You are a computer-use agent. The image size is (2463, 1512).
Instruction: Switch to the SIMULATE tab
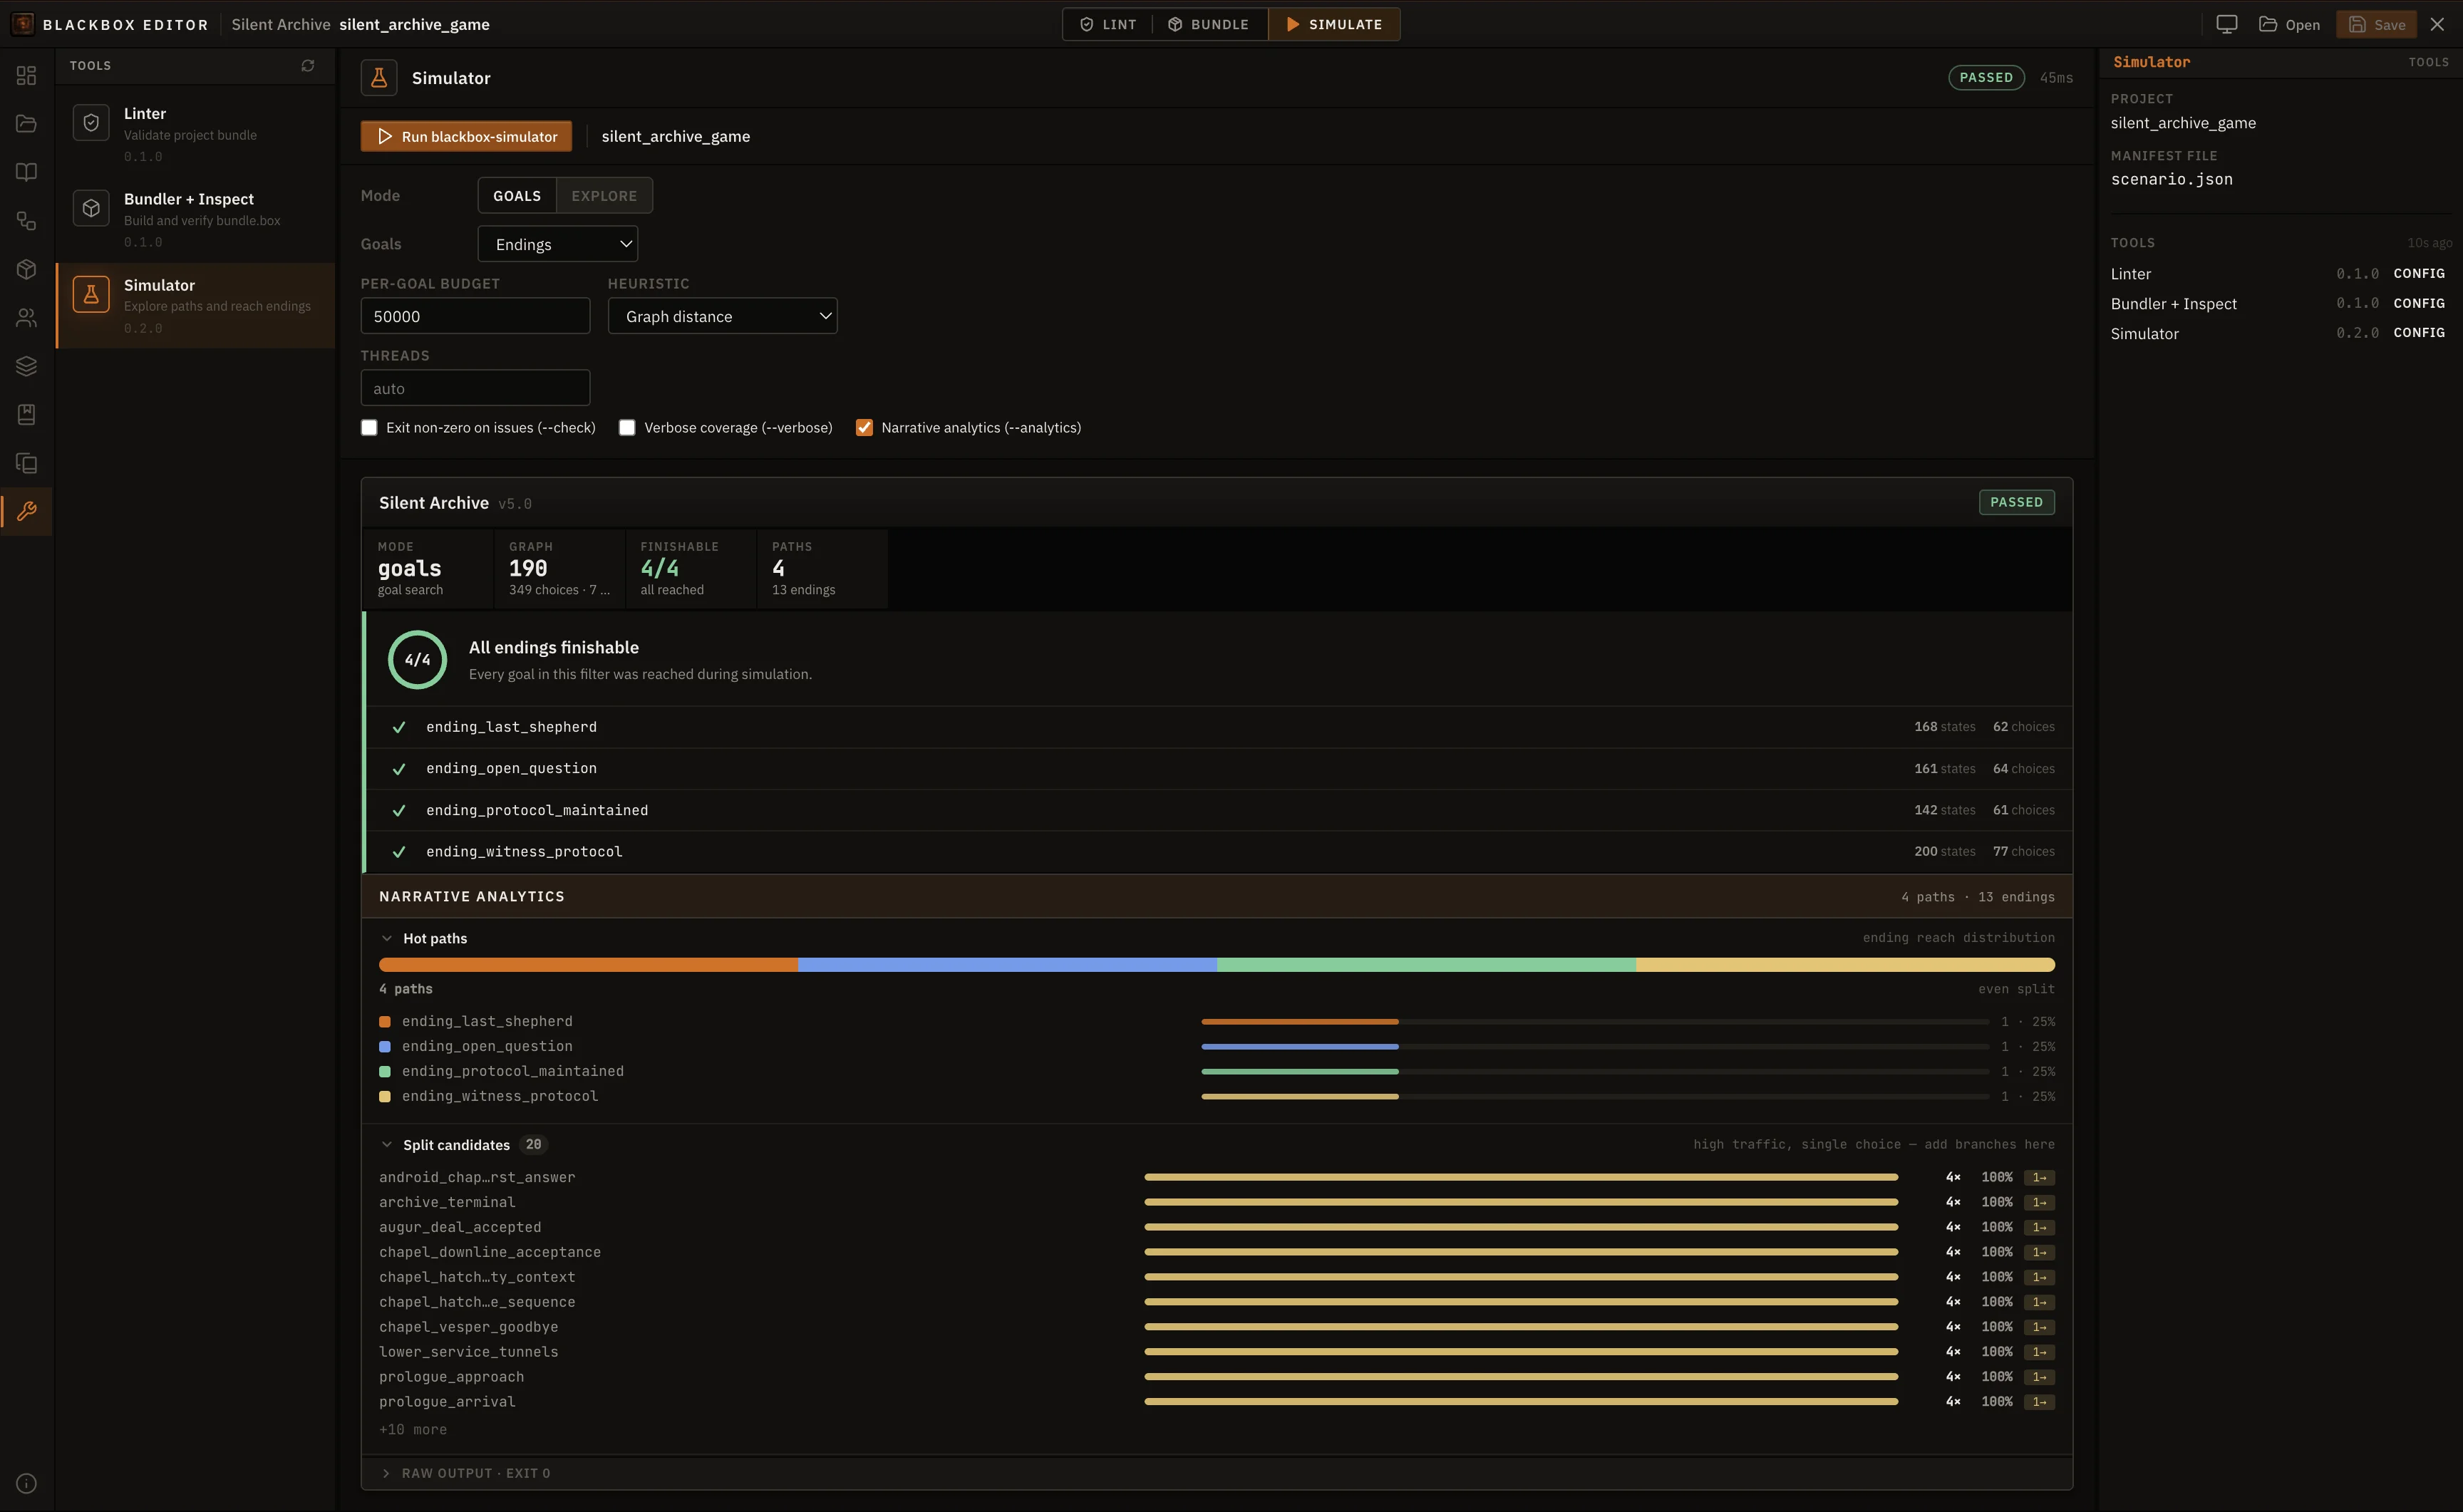click(1334, 24)
